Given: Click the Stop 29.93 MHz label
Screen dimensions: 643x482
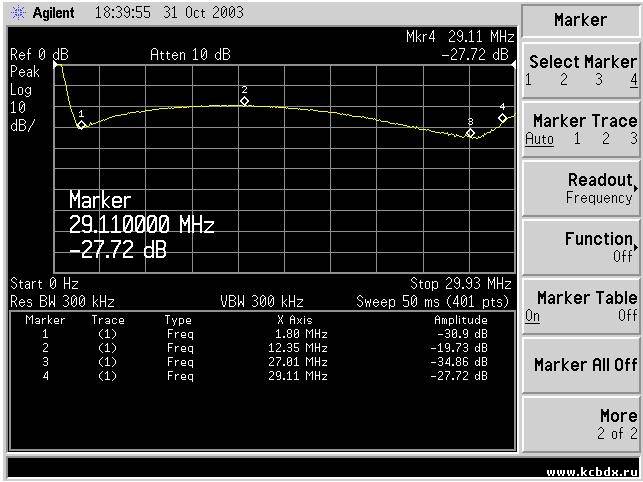Looking at the screenshot, I should click(461, 283).
